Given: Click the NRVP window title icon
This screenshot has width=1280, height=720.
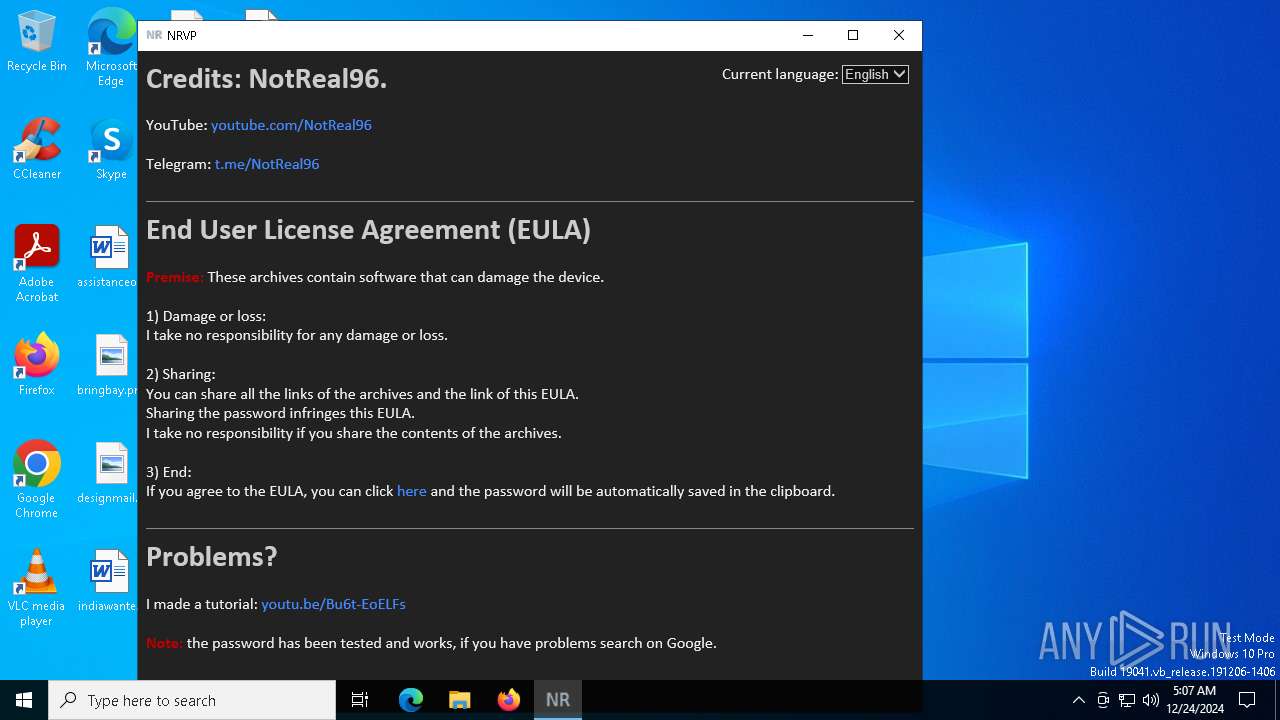Looking at the screenshot, I should (x=154, y=35).
